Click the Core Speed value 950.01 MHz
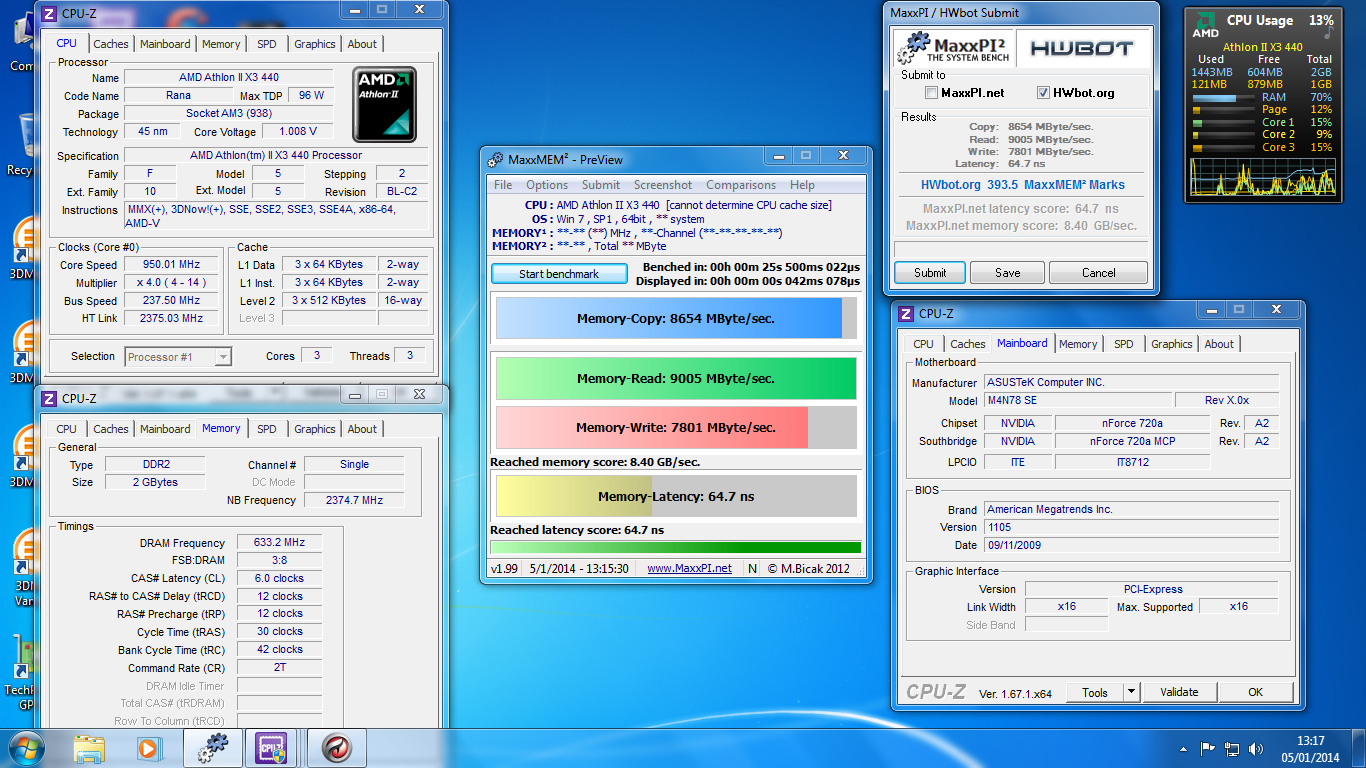 pyautogui.click(x=170, y=265)
